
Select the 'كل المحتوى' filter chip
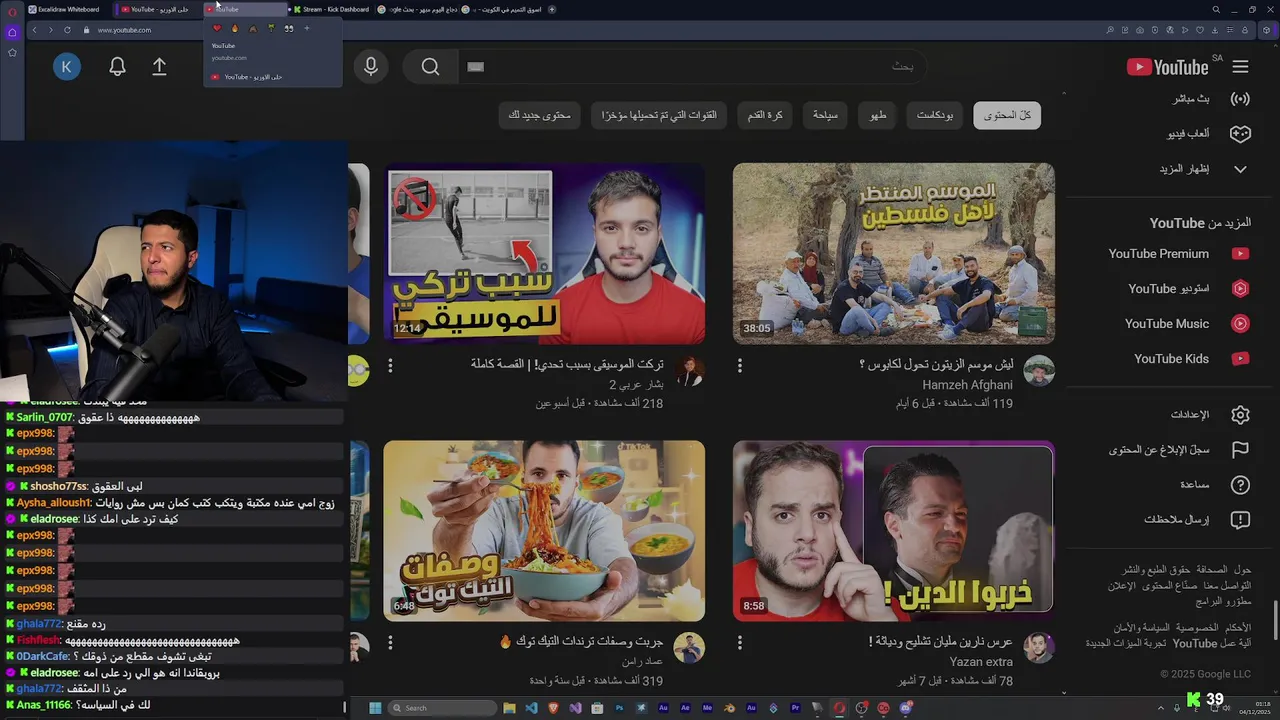(1007, 115)
